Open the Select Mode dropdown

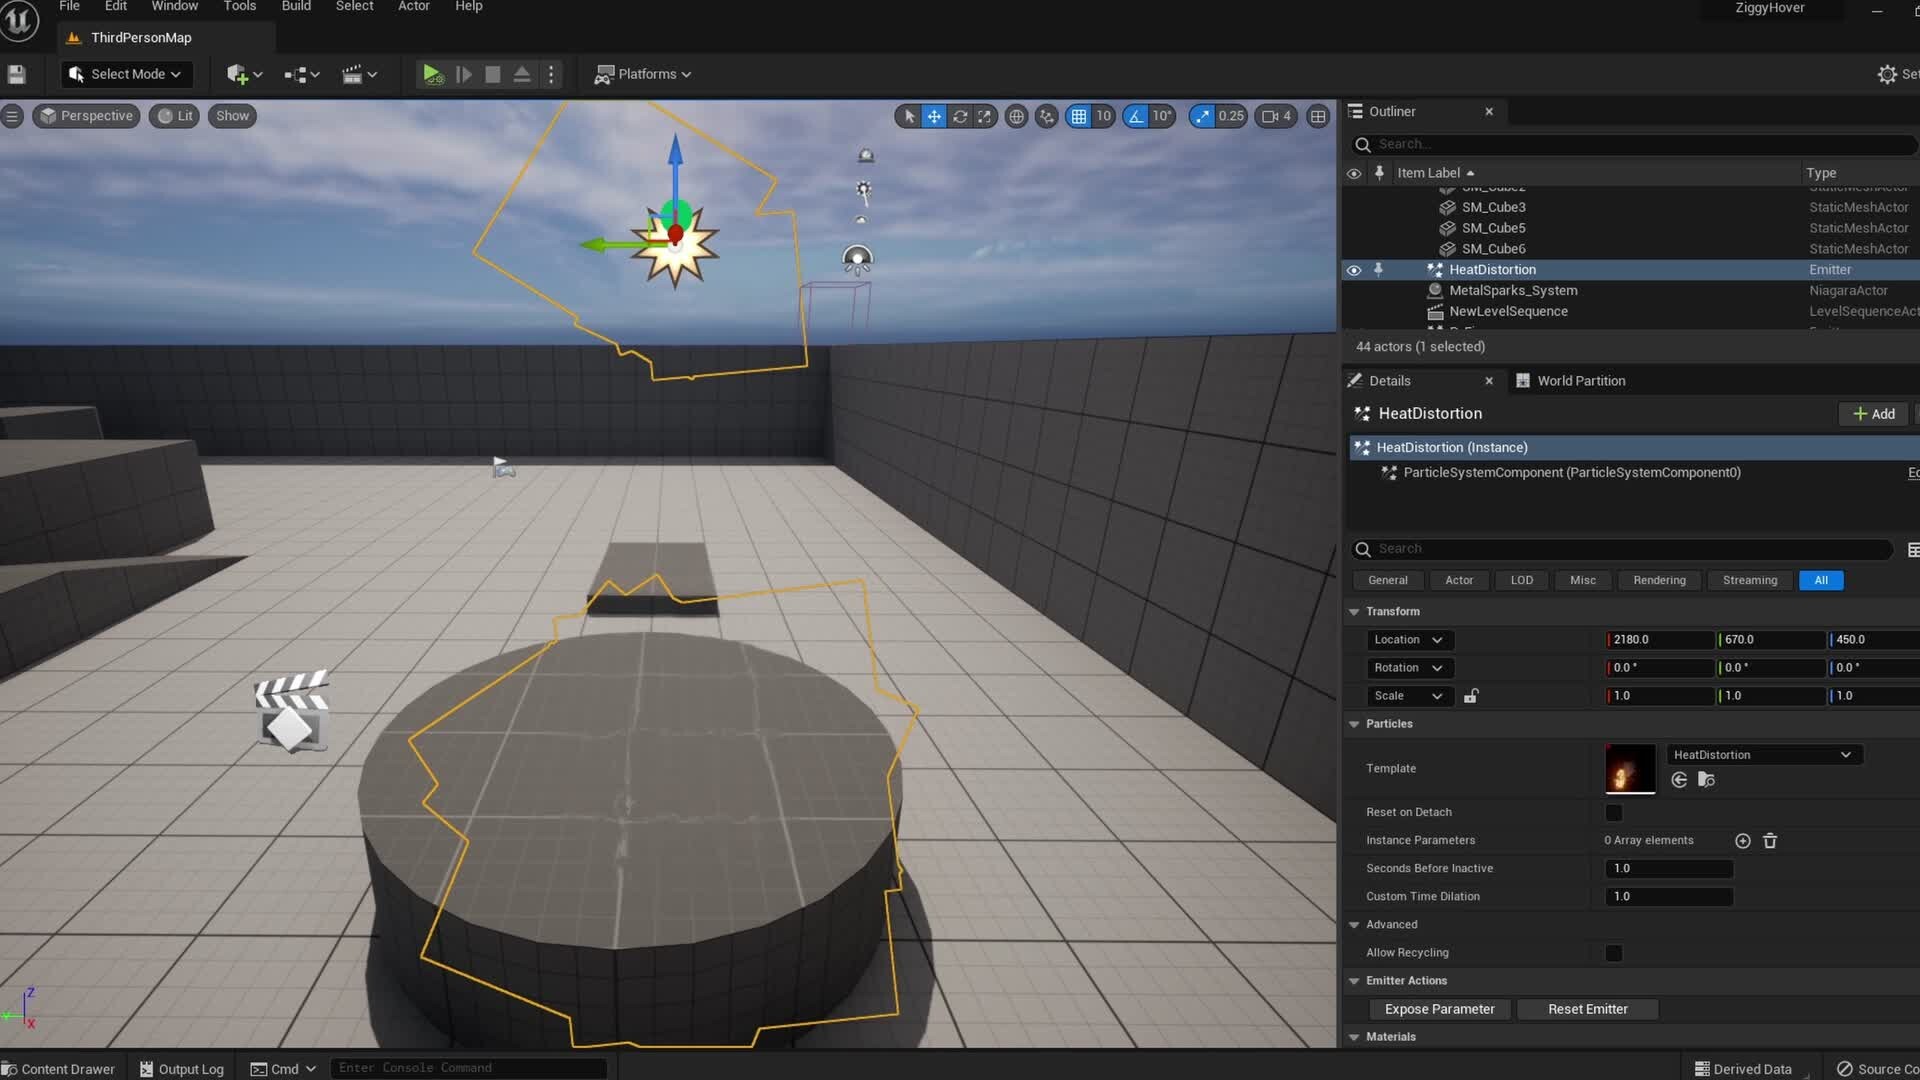[x=125, y=74]
